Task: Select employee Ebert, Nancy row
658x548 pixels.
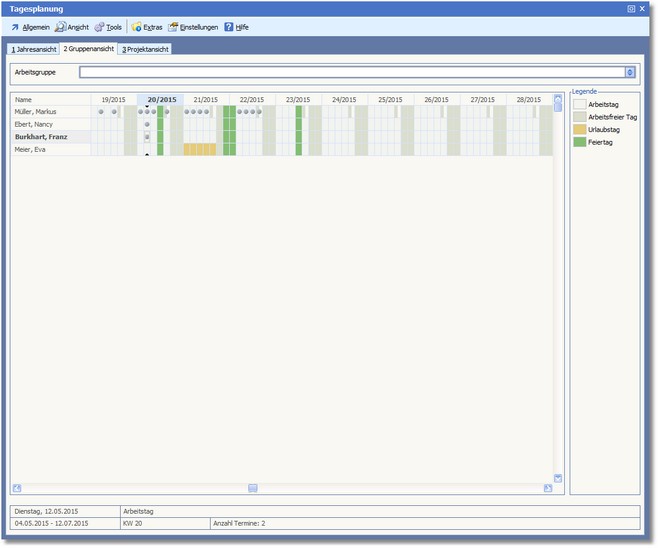Action: point(50,124)
